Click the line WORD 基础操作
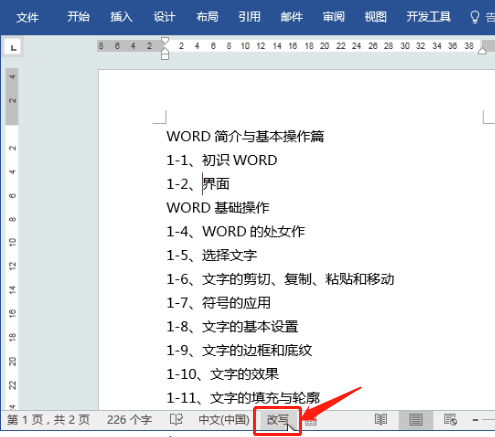 pos(218,208)
